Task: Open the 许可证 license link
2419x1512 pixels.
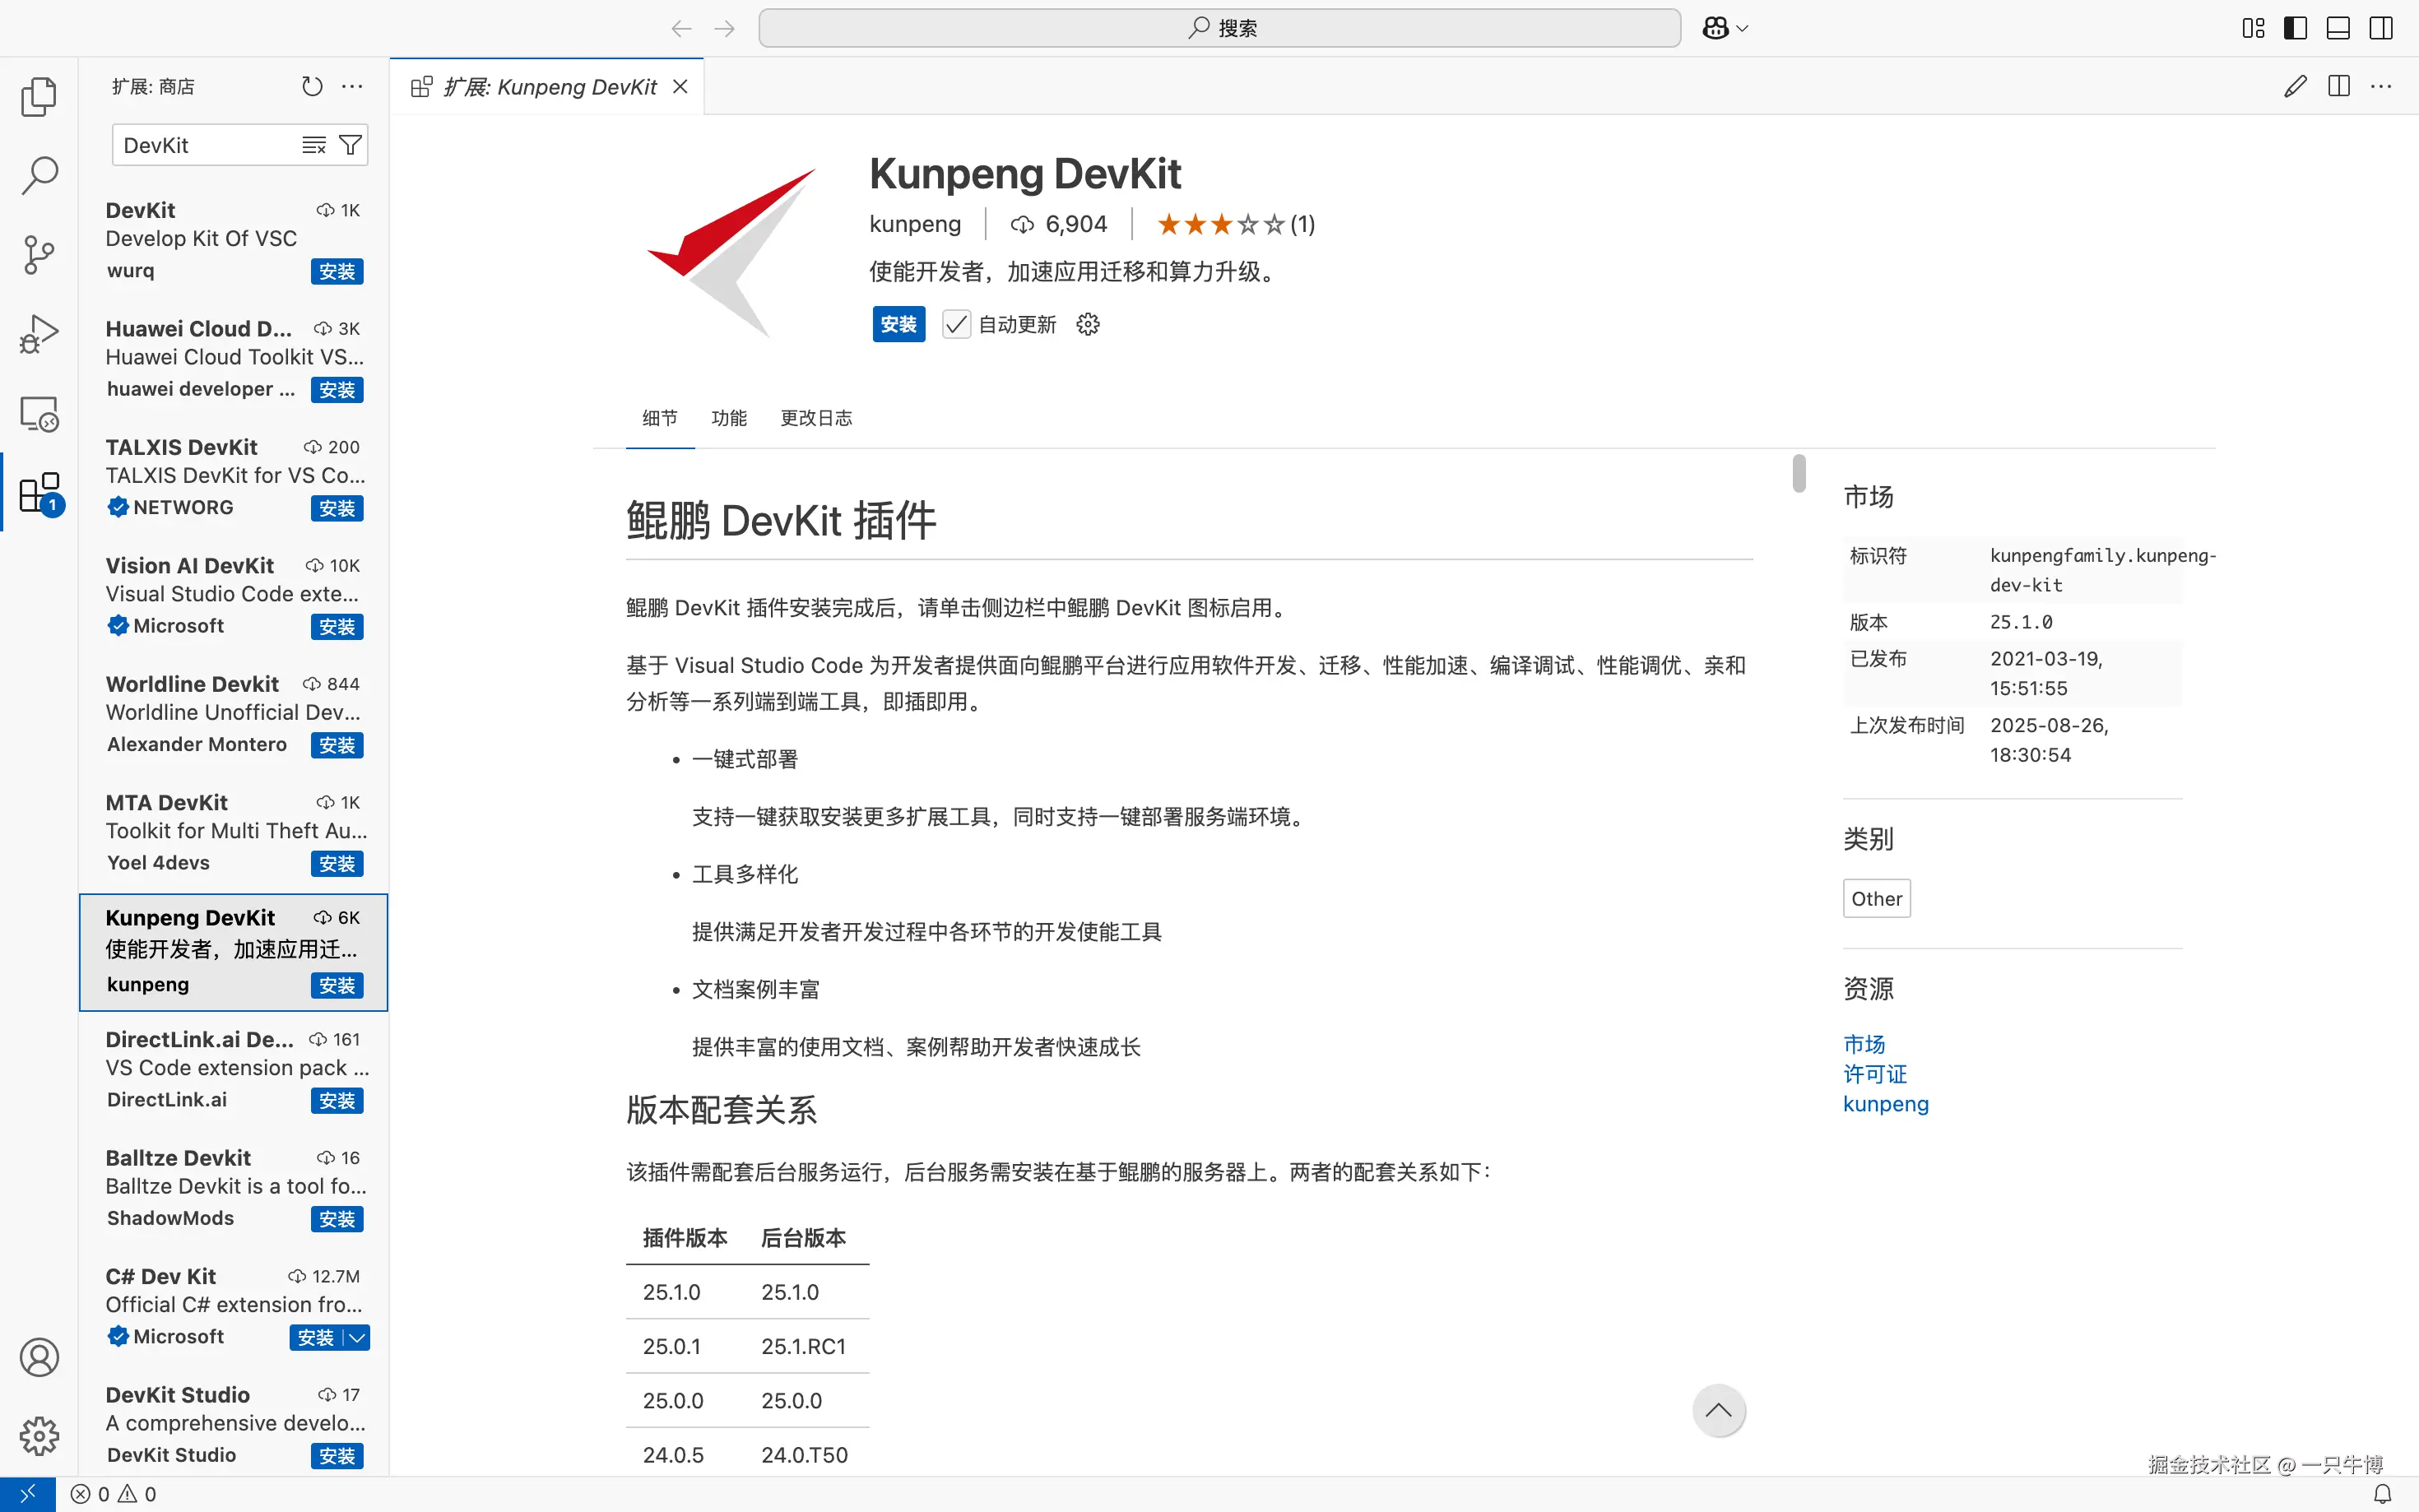Action: pyautogui.click(x=1875, y=1074)
